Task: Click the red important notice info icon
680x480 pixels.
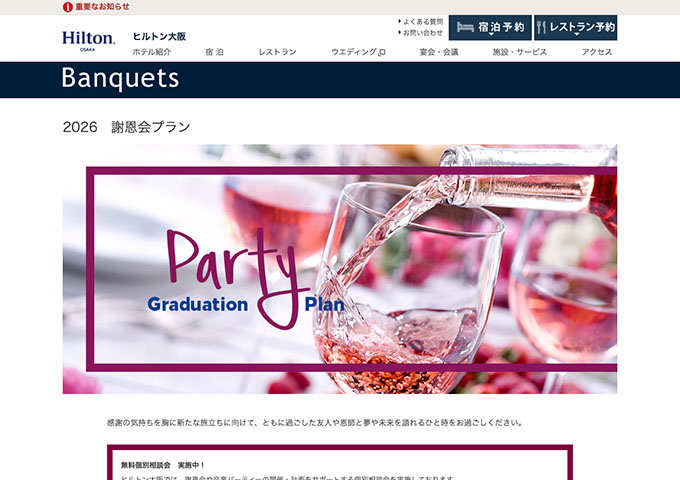Action: 68,7
